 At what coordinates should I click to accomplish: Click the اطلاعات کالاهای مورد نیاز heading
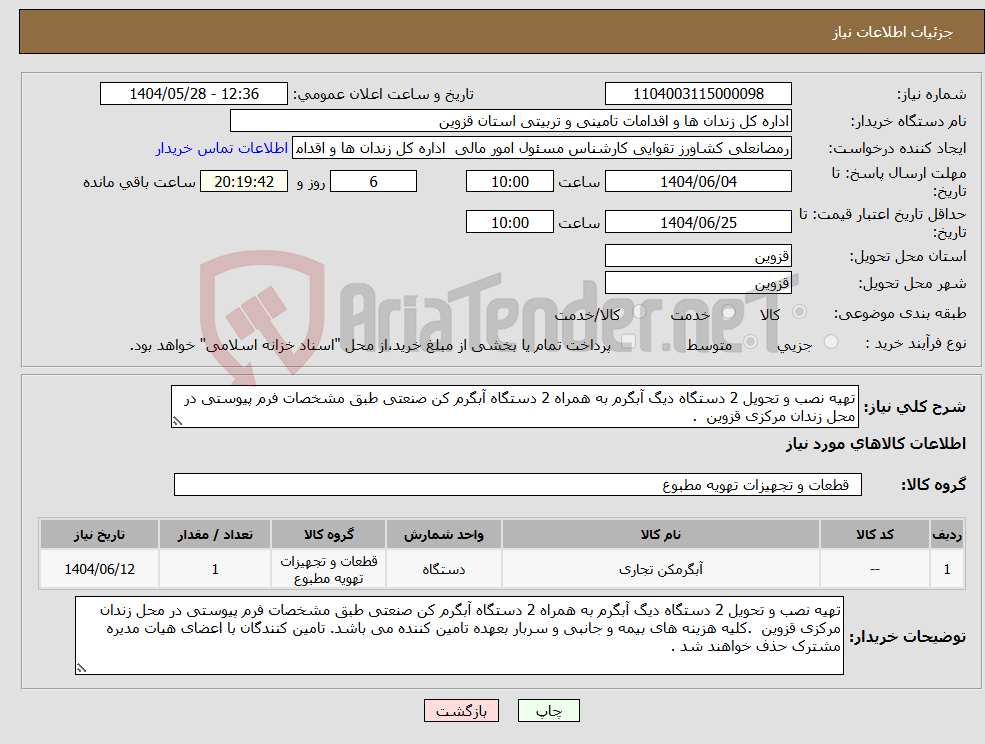click(x=876, y=444)
